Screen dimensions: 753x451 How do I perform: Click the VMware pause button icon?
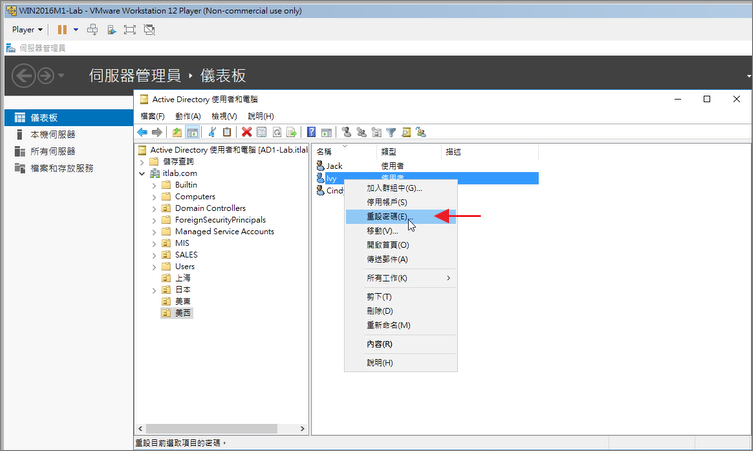click(62, 30)
